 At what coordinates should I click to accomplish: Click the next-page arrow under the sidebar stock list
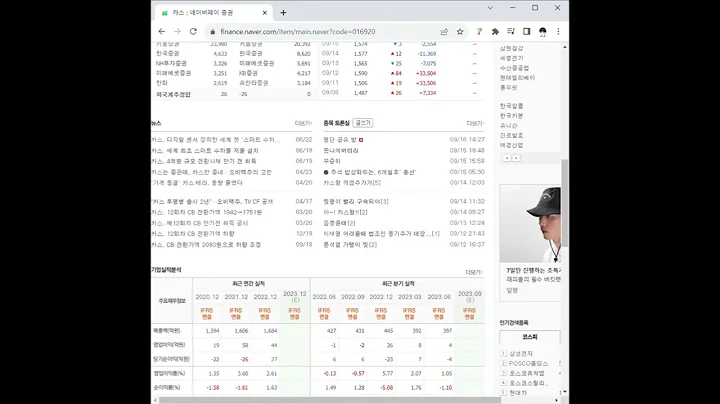coord(516,158)
